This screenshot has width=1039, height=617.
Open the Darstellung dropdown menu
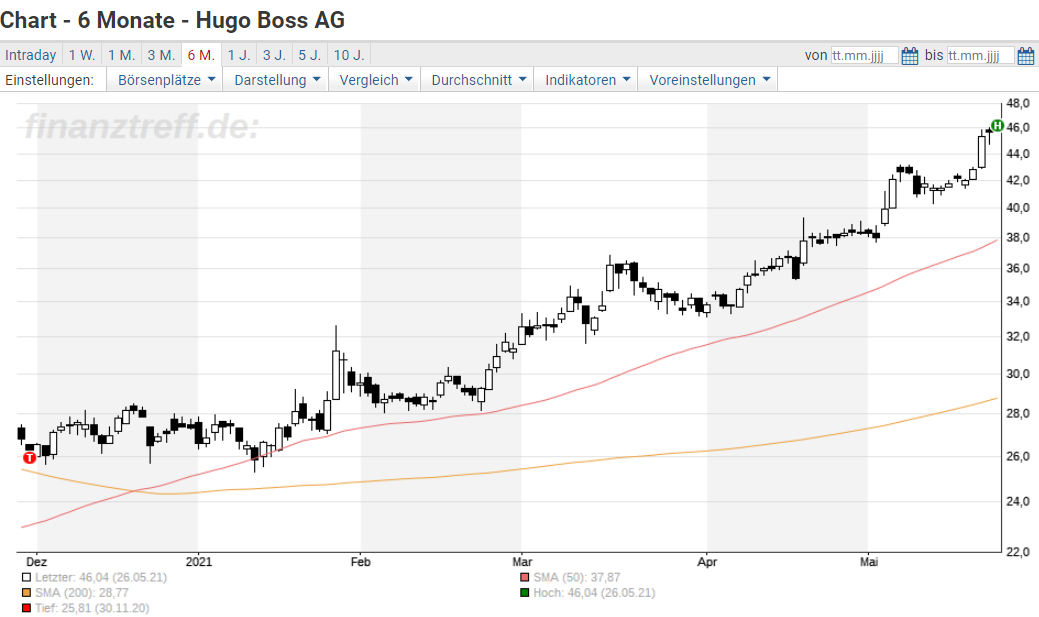coord(277,80)
